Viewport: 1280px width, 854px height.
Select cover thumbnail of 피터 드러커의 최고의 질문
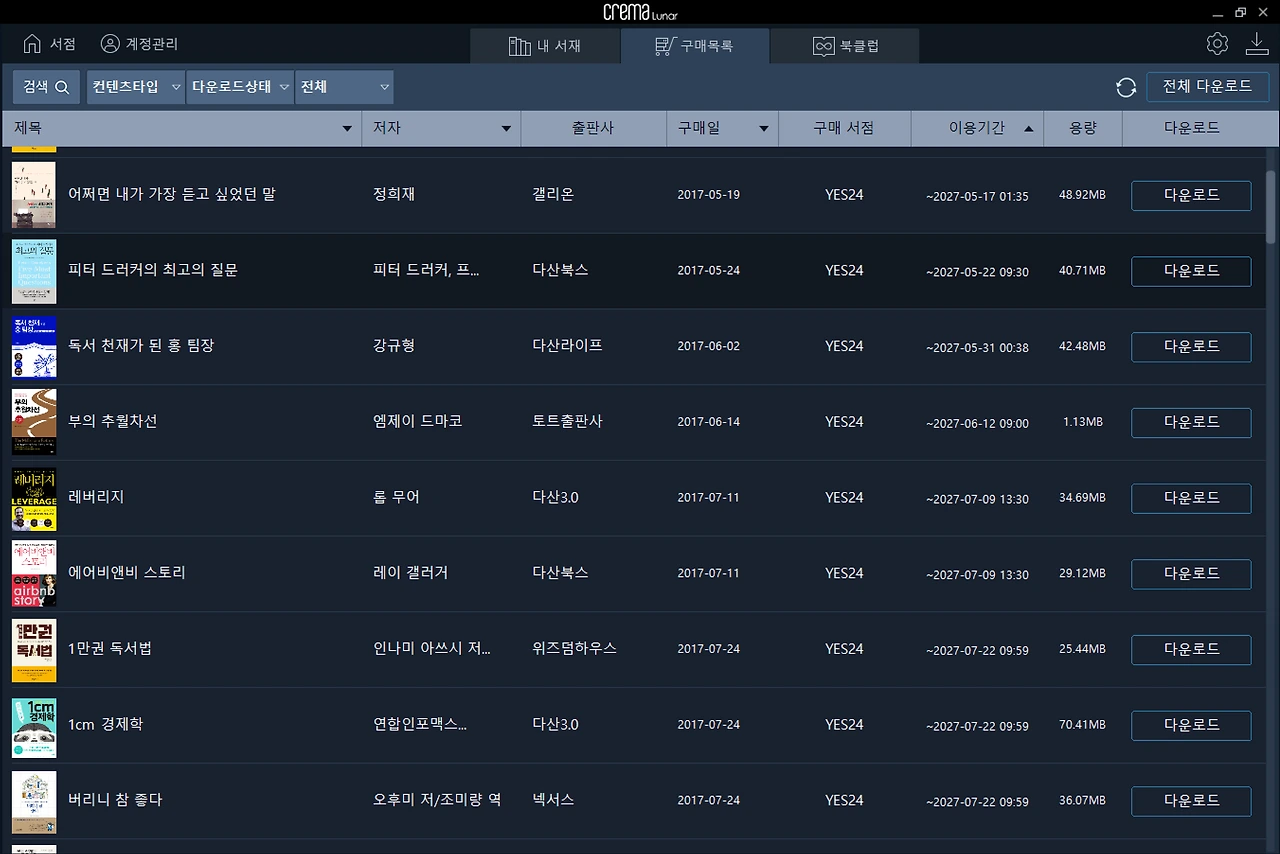click(34, 271)
